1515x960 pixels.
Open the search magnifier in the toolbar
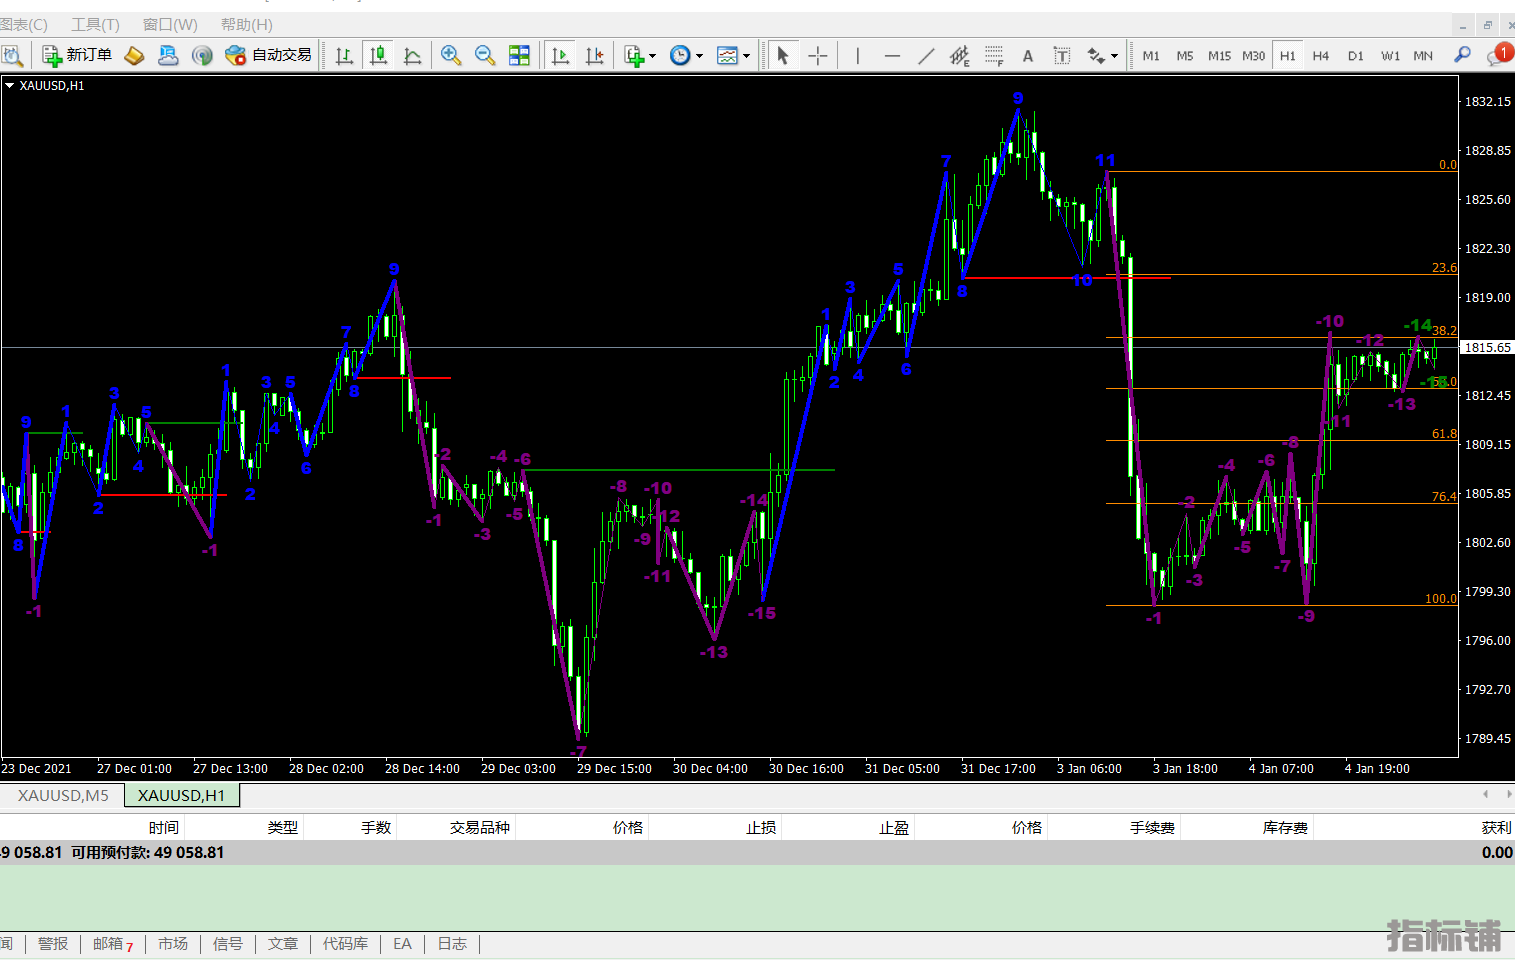[1462, 55]
